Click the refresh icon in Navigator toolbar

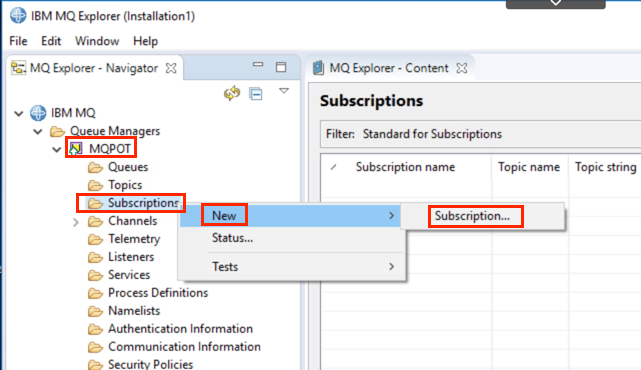pyautogui.click(x=232, y=93)
